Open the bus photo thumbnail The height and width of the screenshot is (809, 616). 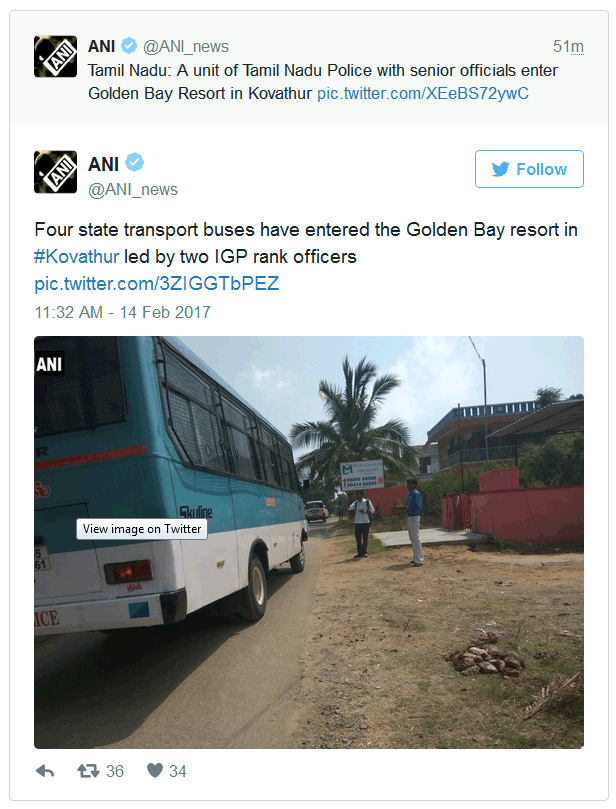[309, 542]
